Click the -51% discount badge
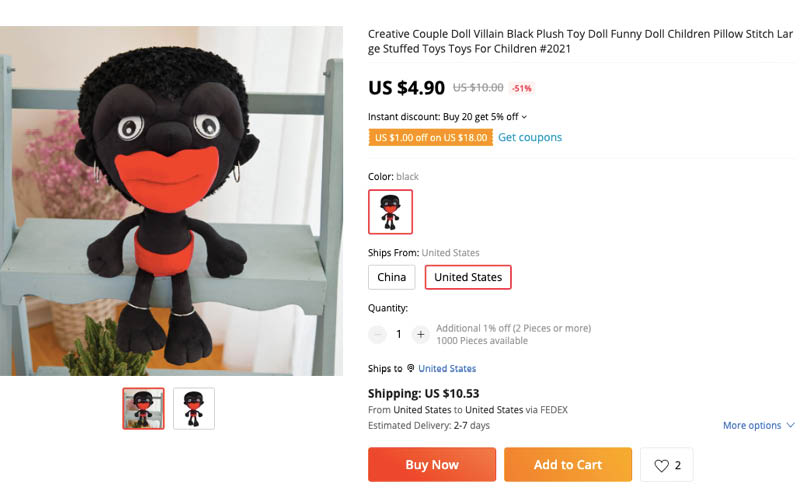800x500 pixels. pyautogui.click(x=521, y=88)
